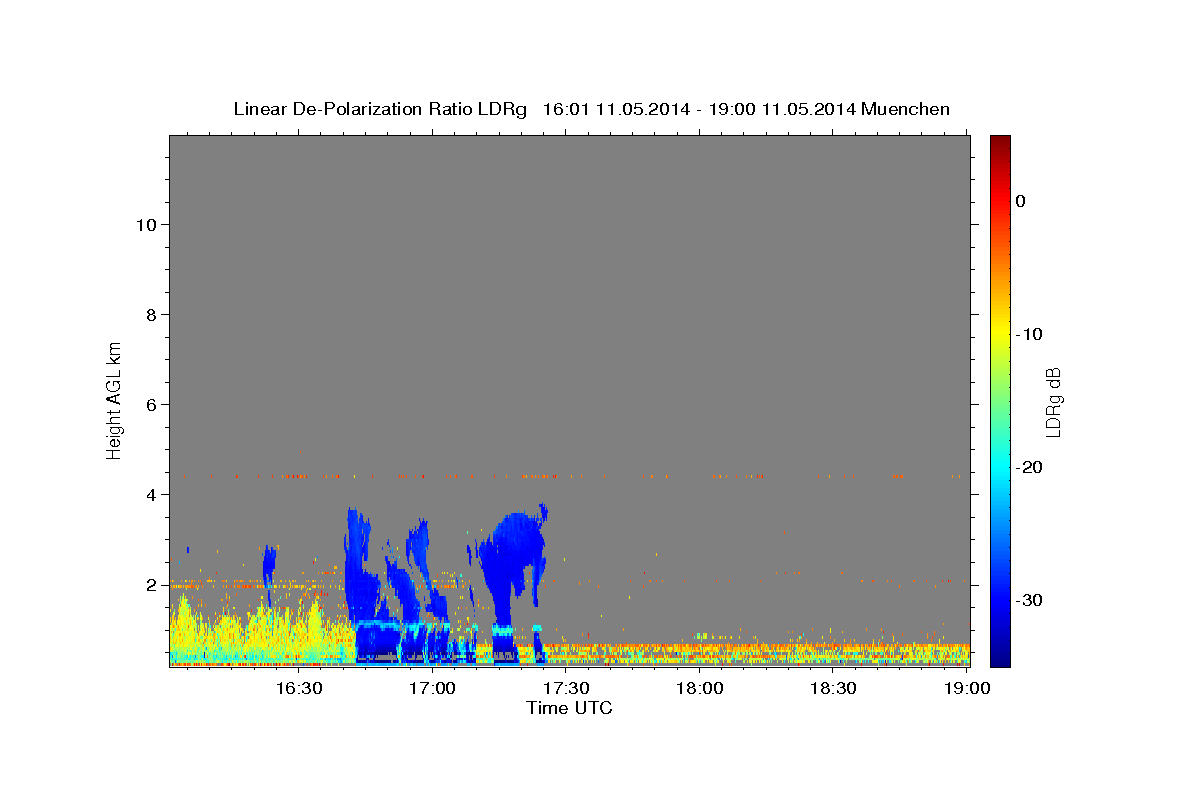Click the 16:30 time tick label

pos(299,688)
